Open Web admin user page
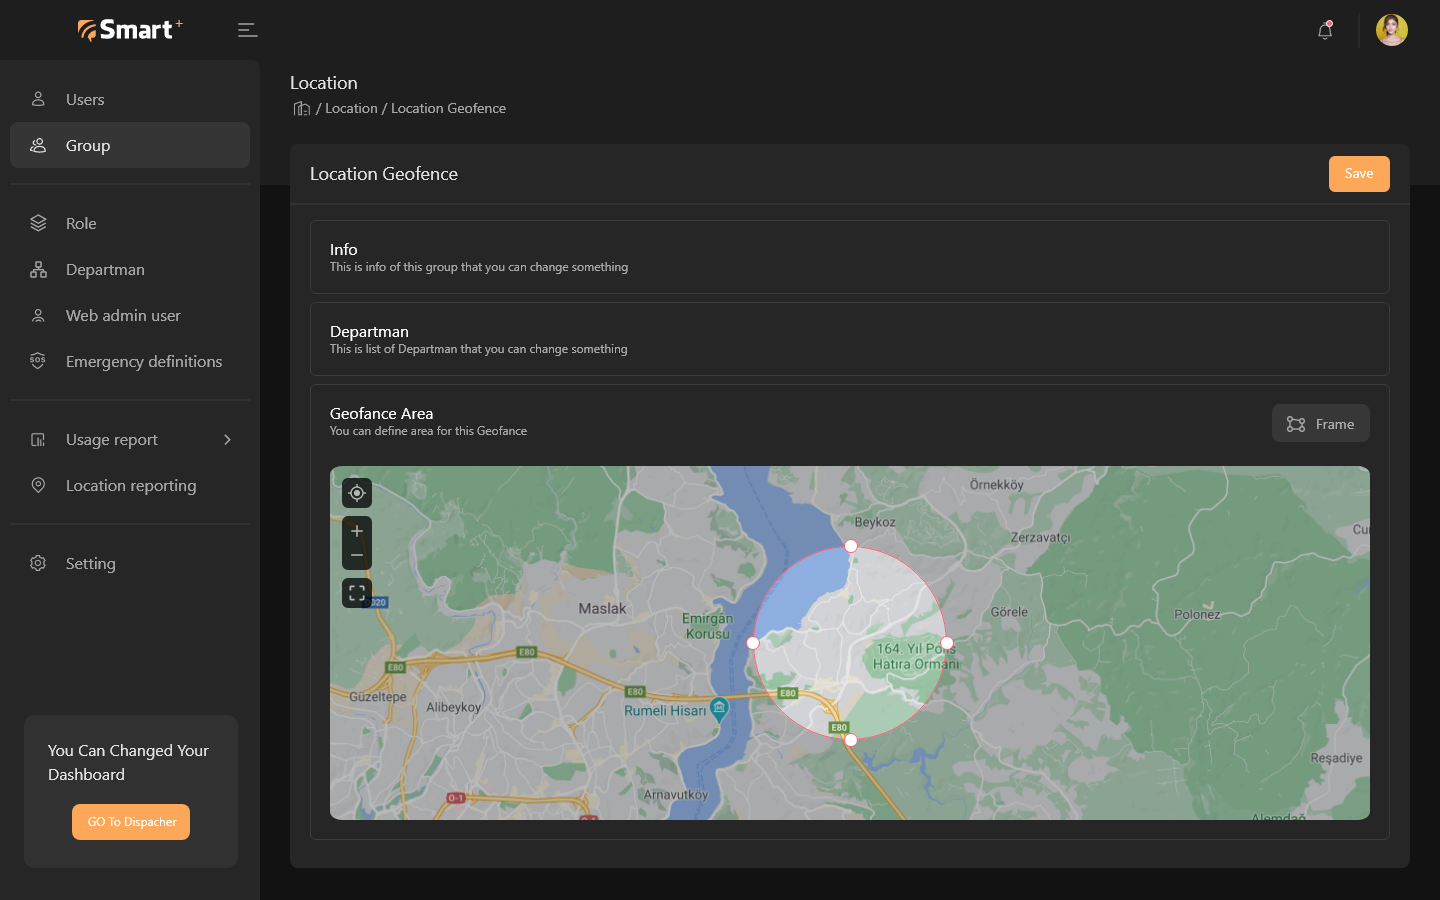Screen dimensions: 1440x900 [x=130, y=315]
